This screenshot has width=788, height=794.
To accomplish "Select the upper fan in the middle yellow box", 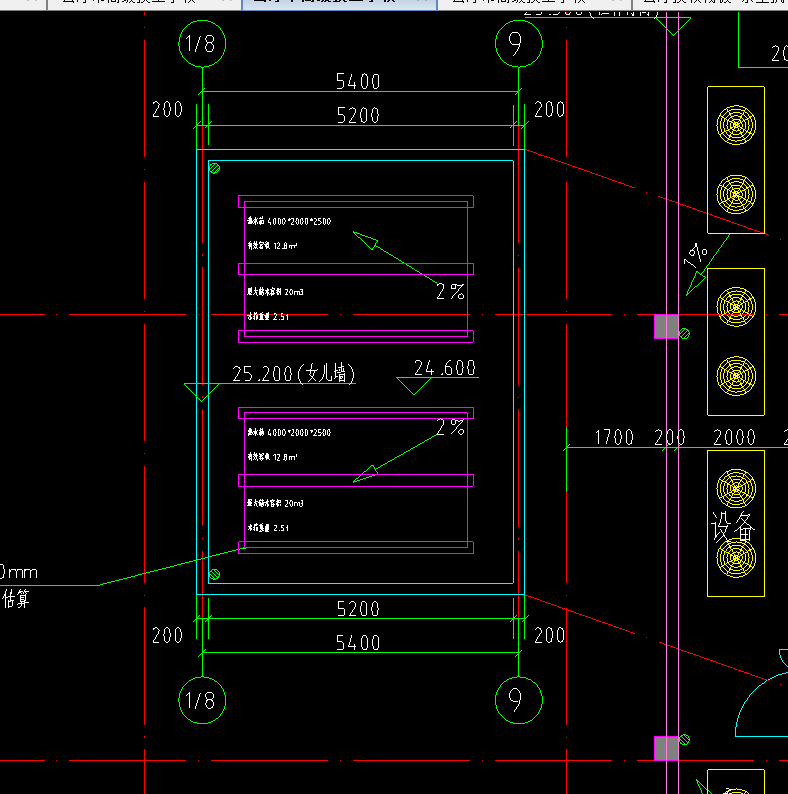I will [736, 307].
